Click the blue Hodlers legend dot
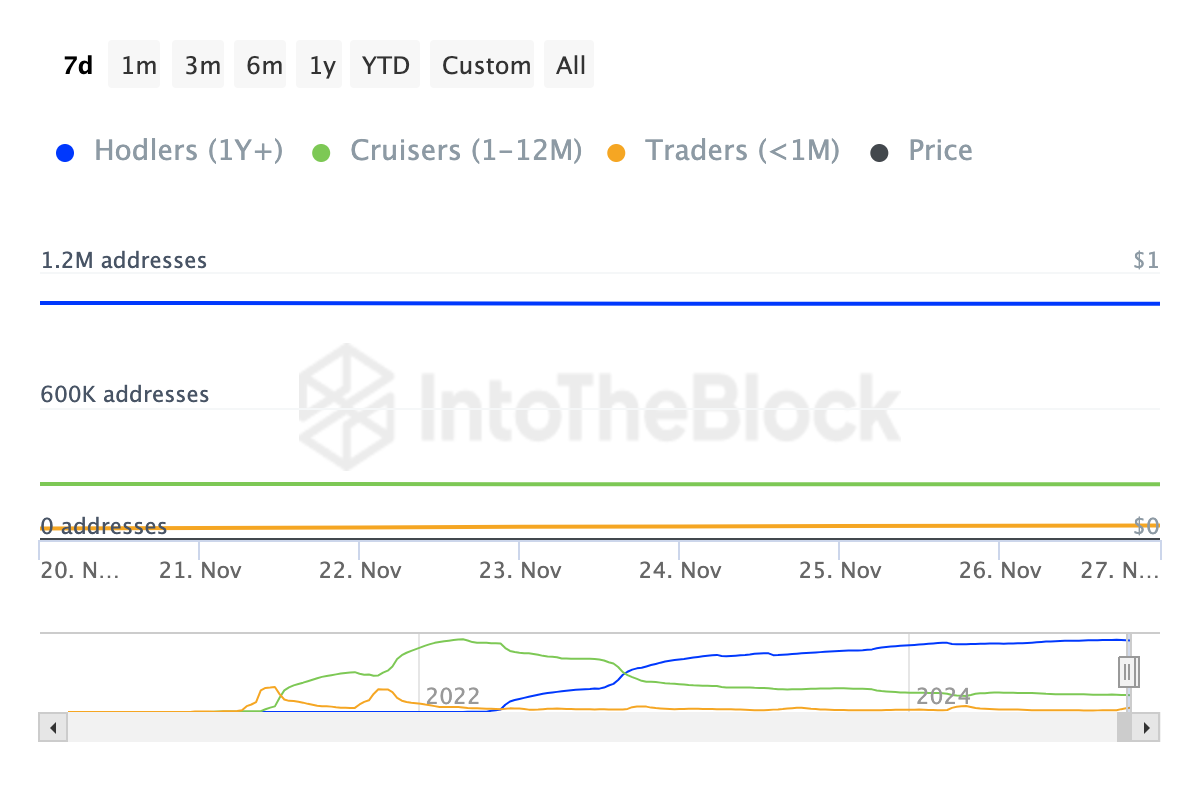The width and height of the screenshot is (1200, 800). [x=66, y=153]
